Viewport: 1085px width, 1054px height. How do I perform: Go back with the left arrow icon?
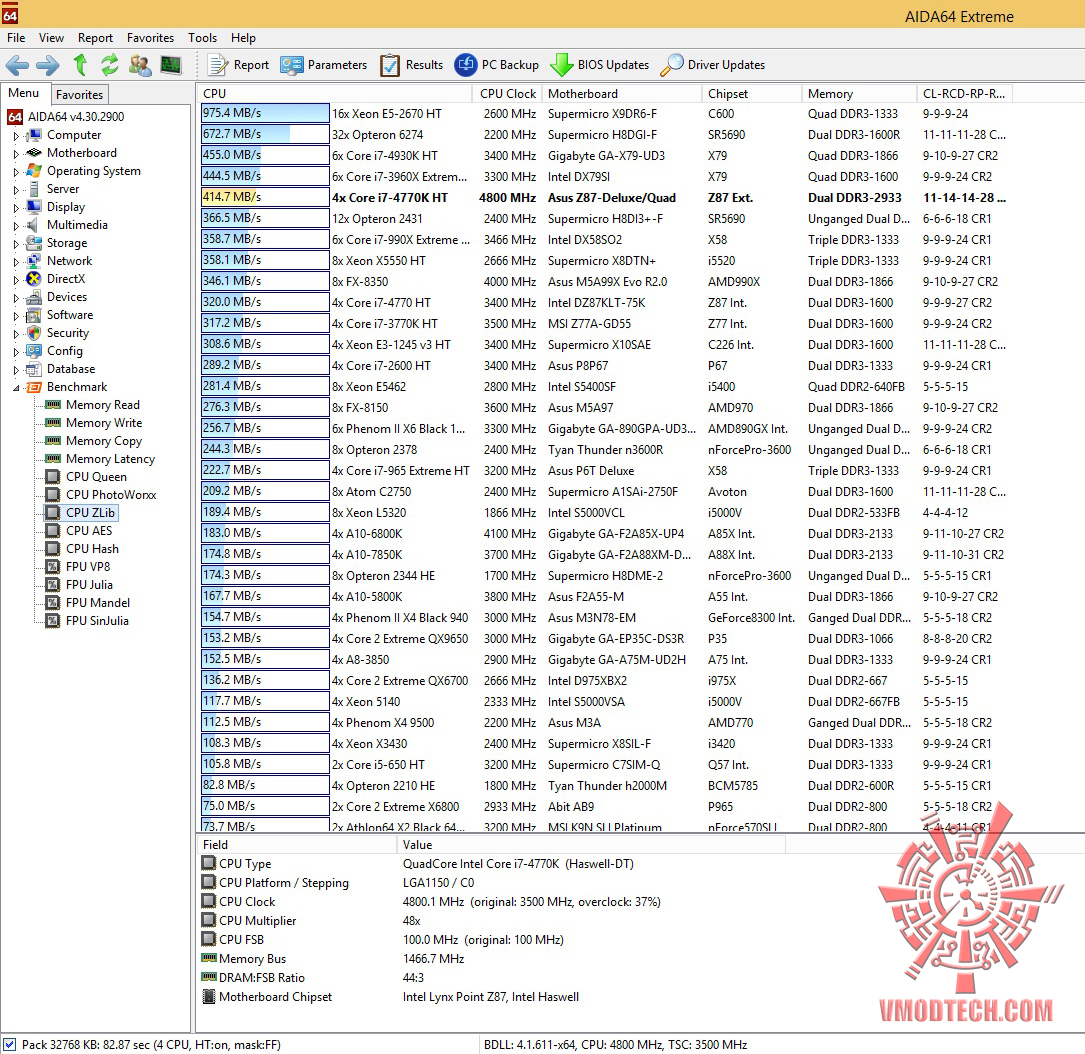click(17, 65)
